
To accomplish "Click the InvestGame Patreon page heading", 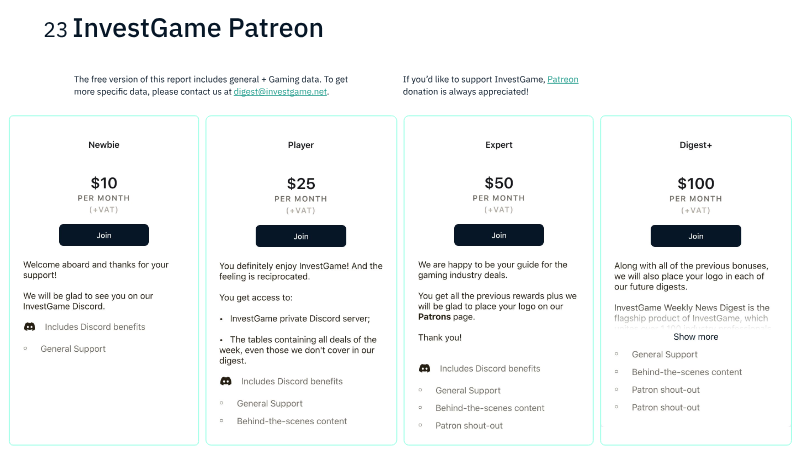I will coord(198,29).
